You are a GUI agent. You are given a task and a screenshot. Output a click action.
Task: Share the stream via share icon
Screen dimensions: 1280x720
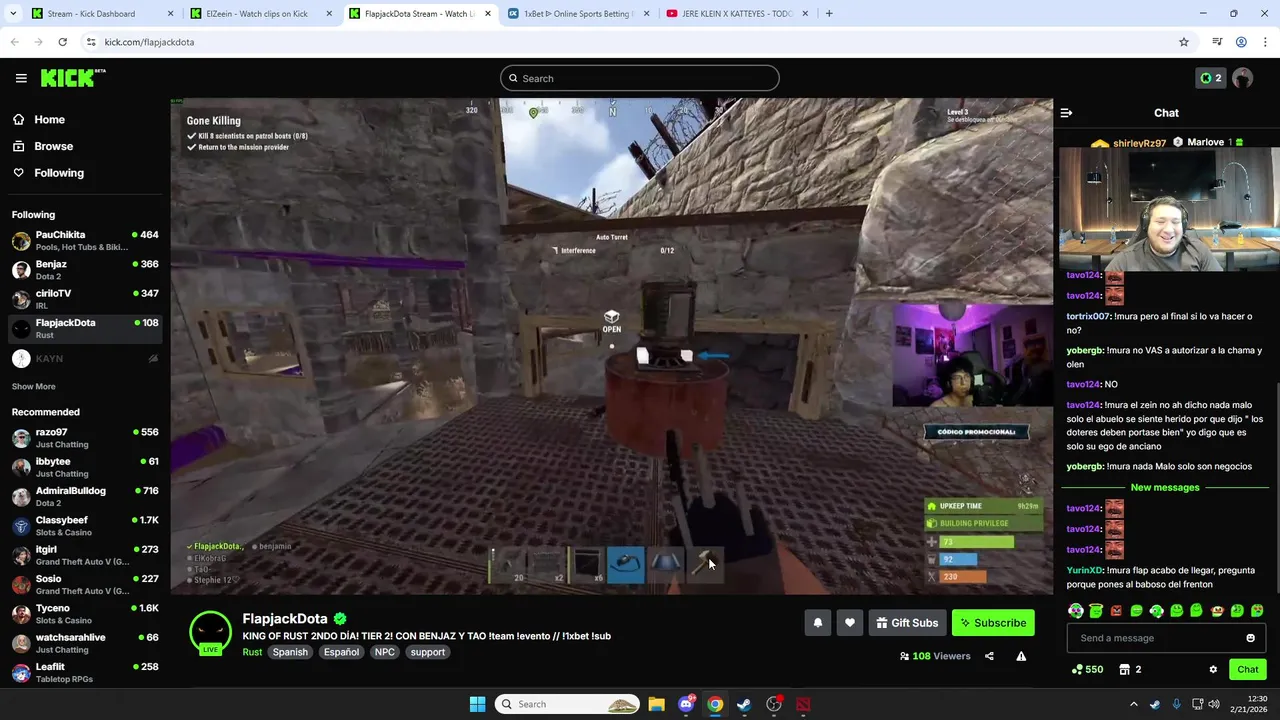tap(989, 656)
